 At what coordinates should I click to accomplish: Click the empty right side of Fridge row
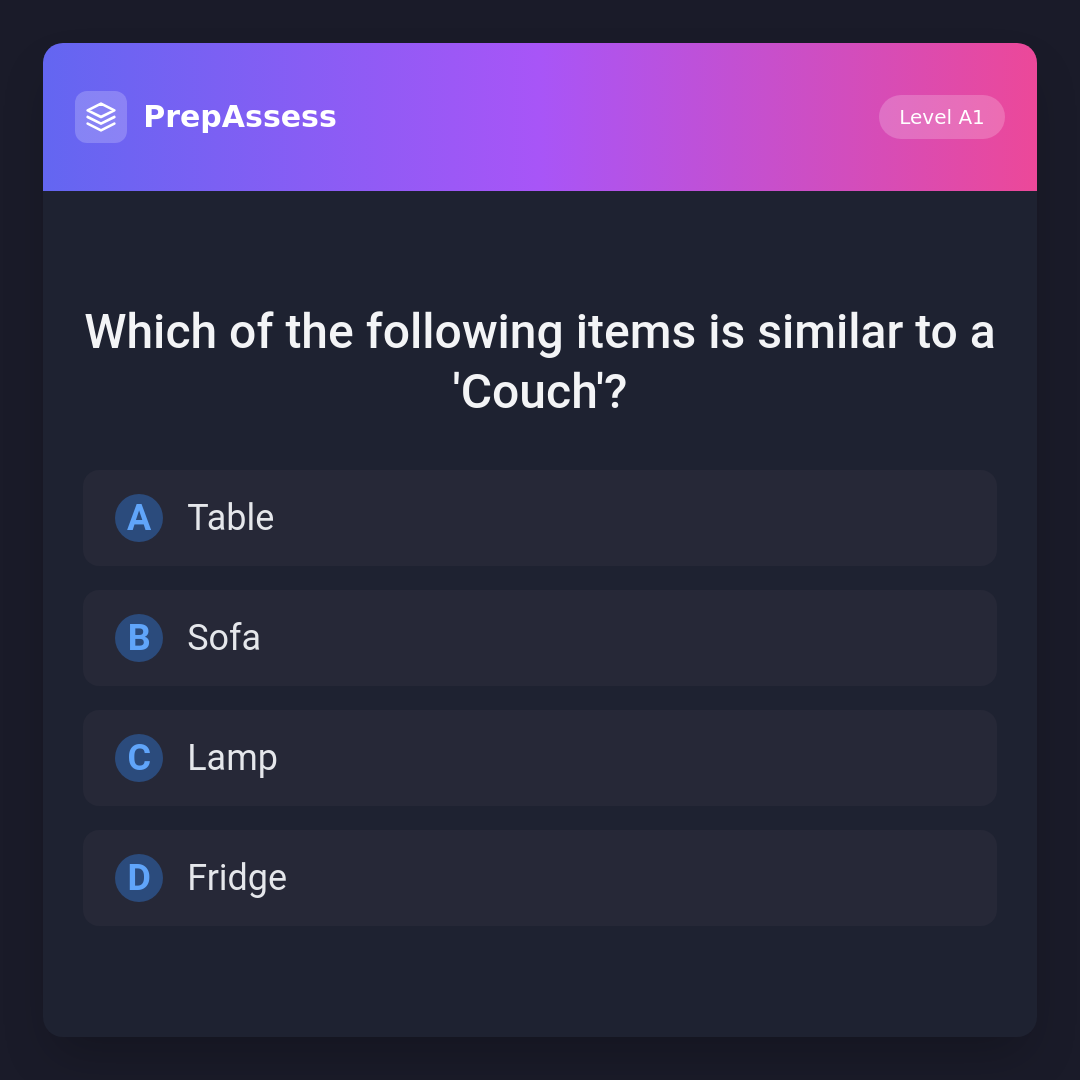pos(800,878)
